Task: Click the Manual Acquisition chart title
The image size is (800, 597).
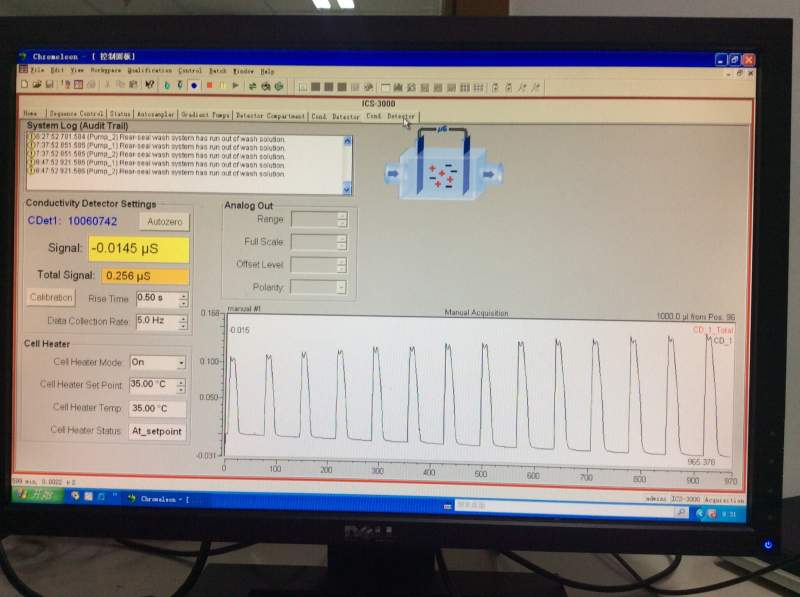Action: (476, 313)
